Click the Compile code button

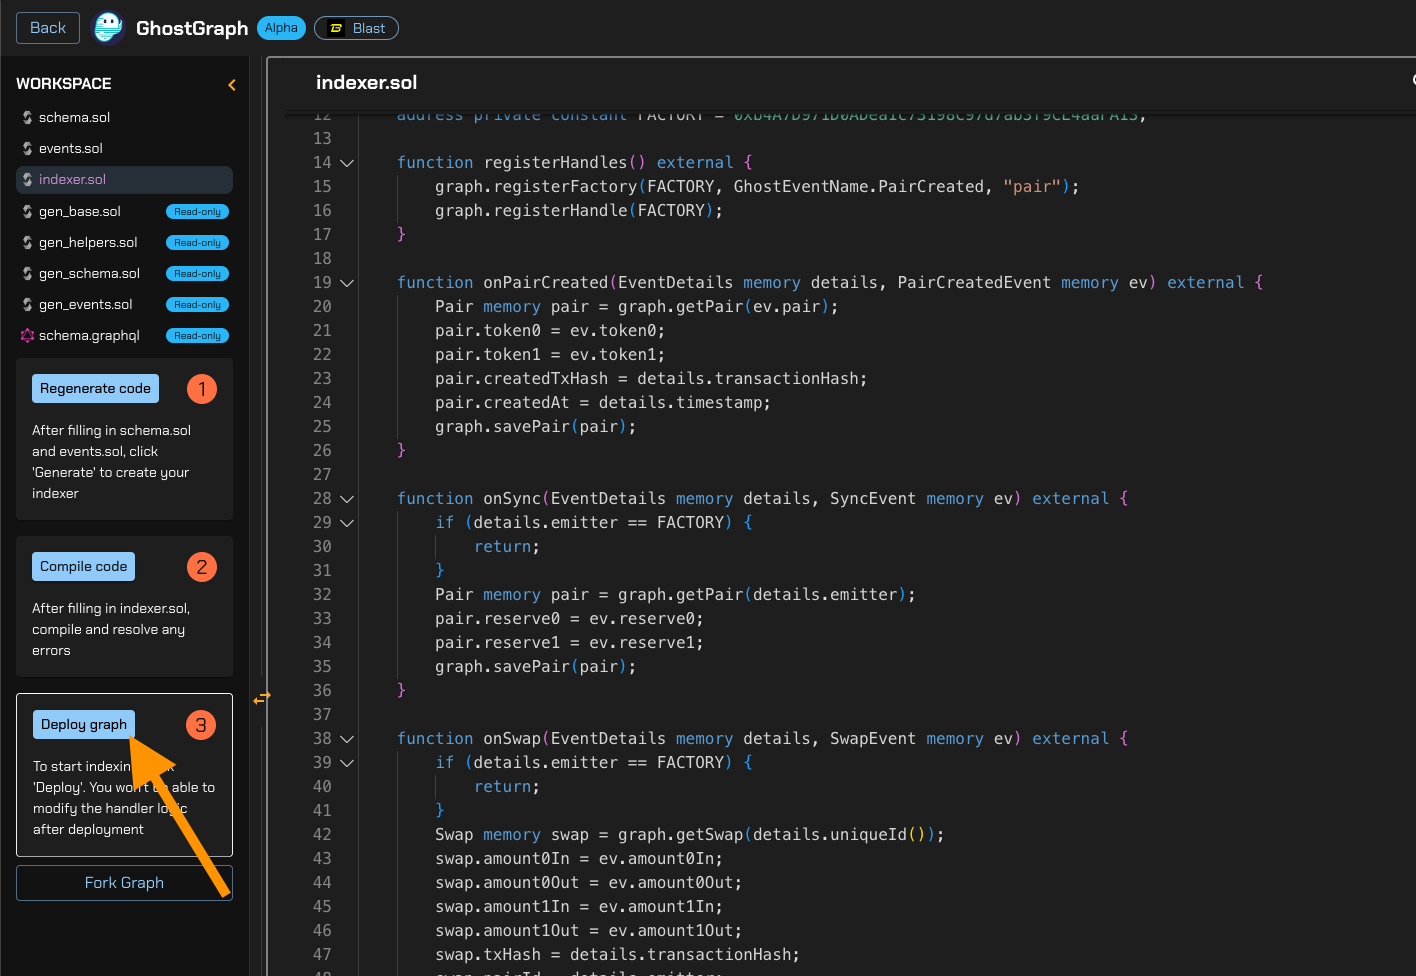(84, 567)
